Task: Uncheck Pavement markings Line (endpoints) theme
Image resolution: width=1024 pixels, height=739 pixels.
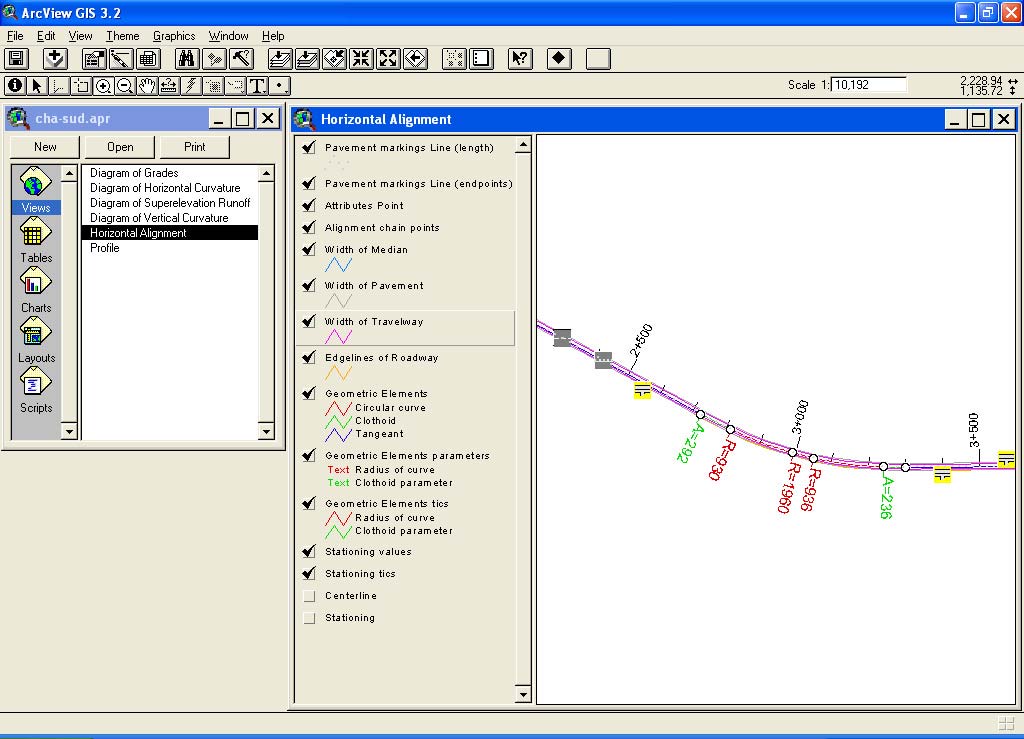Action: click(x=310, y=183)
